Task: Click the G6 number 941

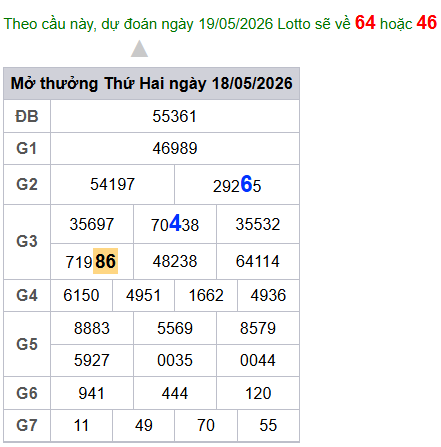Action: point(92,393)
